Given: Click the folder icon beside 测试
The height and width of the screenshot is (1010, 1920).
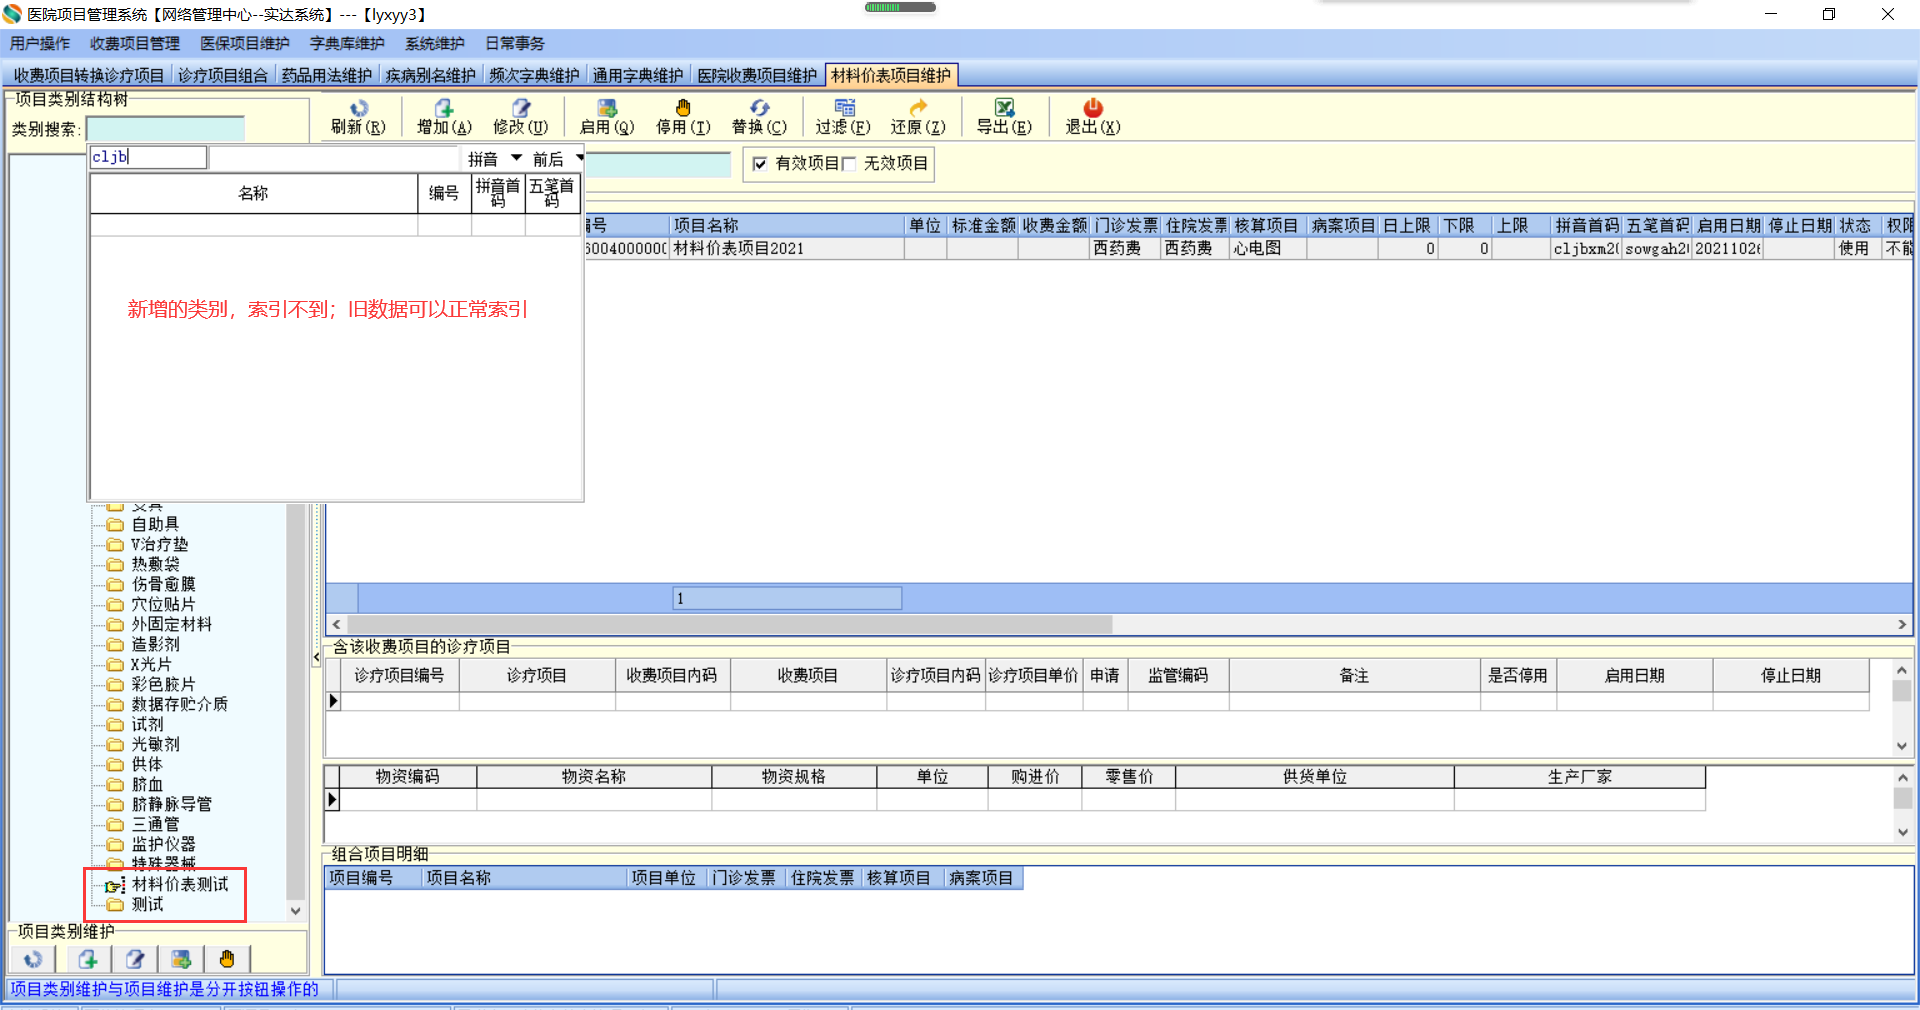Looking at the screenshot, I should pos(115,904).
